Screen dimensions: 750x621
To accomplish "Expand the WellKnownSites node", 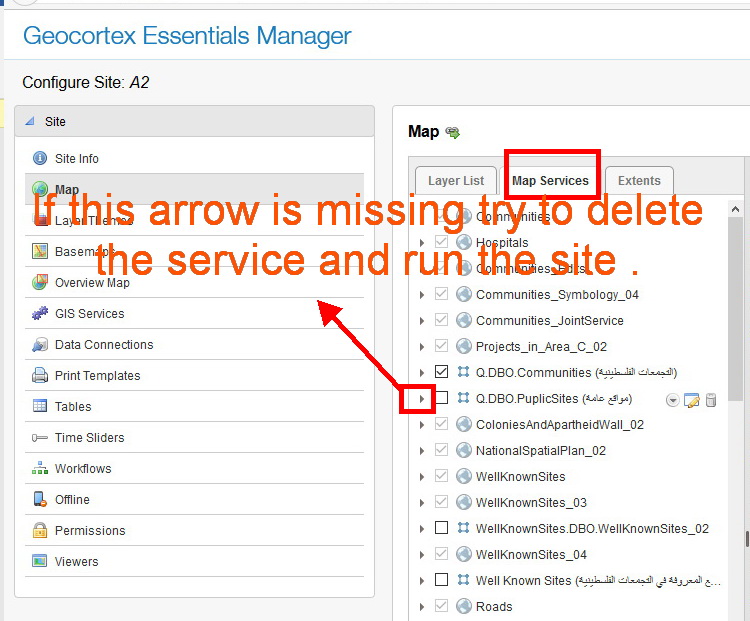I will tap(421, 477).
